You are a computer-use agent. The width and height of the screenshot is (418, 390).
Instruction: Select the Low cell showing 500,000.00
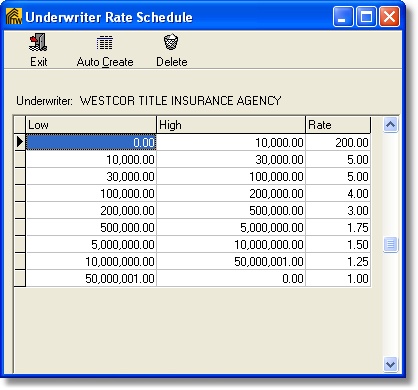pyautogui.click(x=91, y=227)
